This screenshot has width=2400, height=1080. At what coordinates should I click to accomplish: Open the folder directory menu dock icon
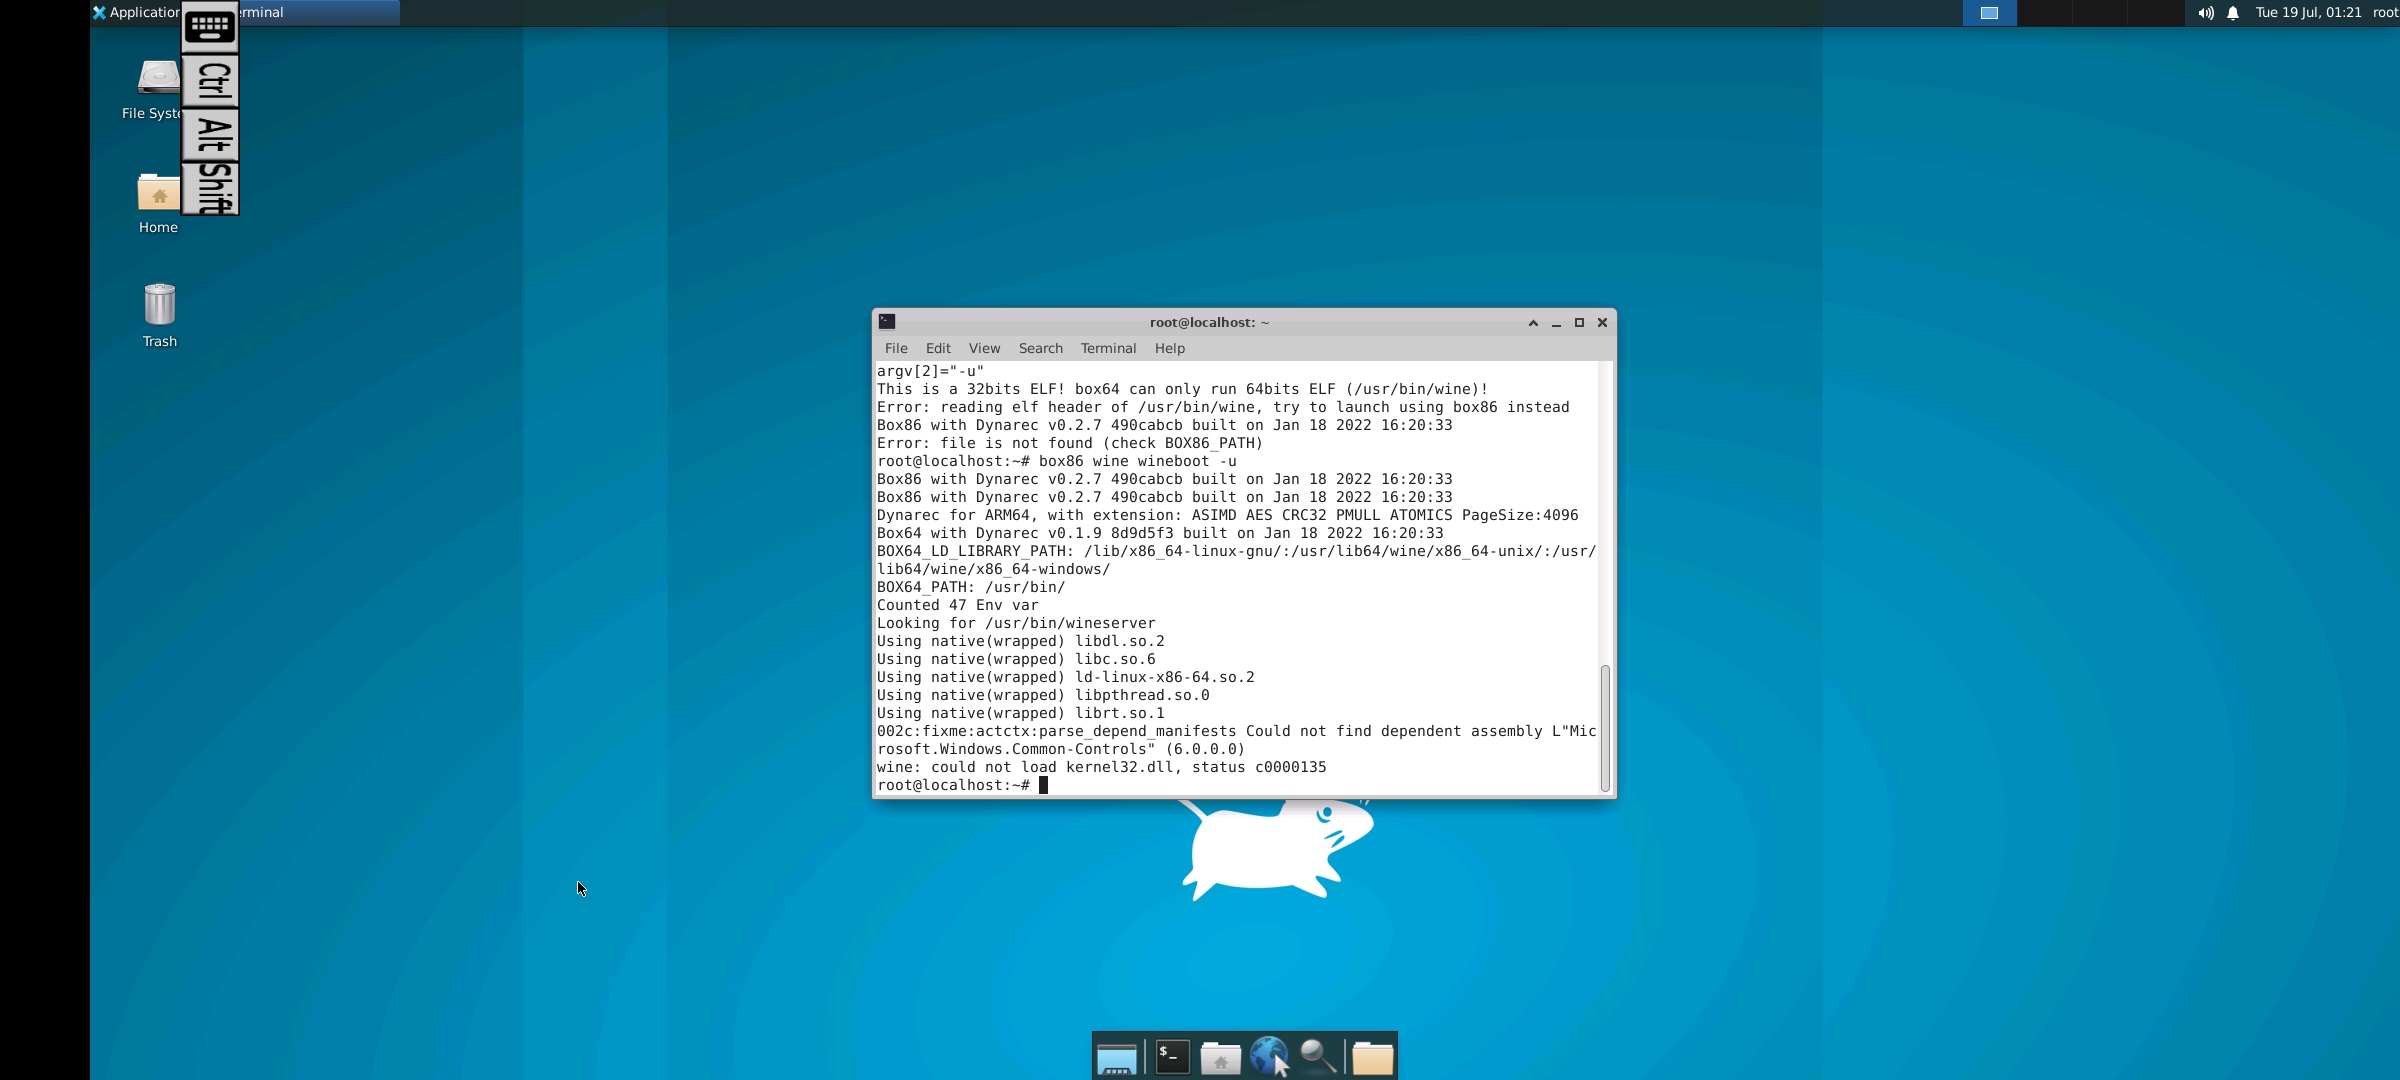coord(1372,1057)
